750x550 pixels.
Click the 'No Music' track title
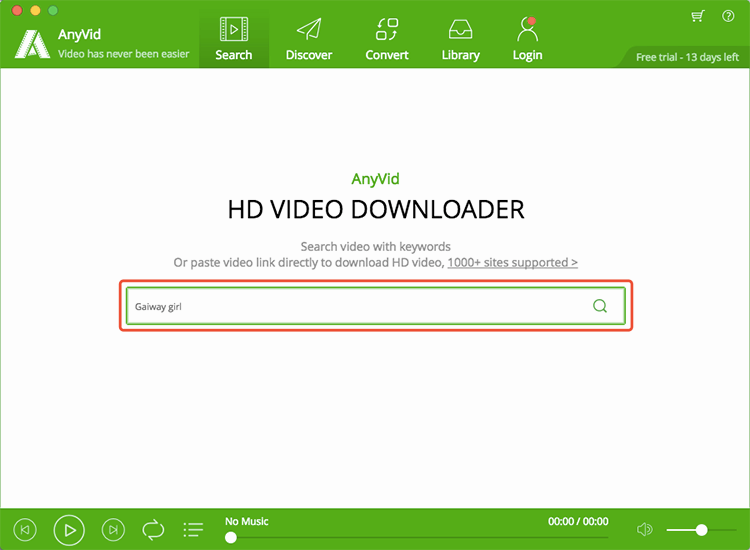point(246,521)
